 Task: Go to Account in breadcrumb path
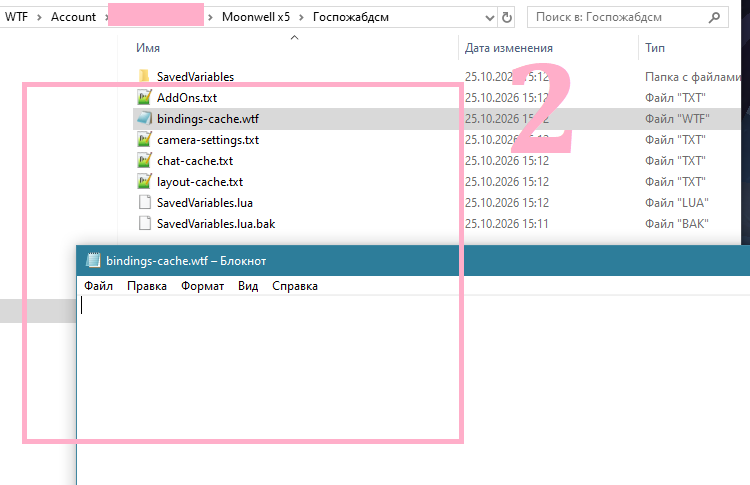pos(73,17)
